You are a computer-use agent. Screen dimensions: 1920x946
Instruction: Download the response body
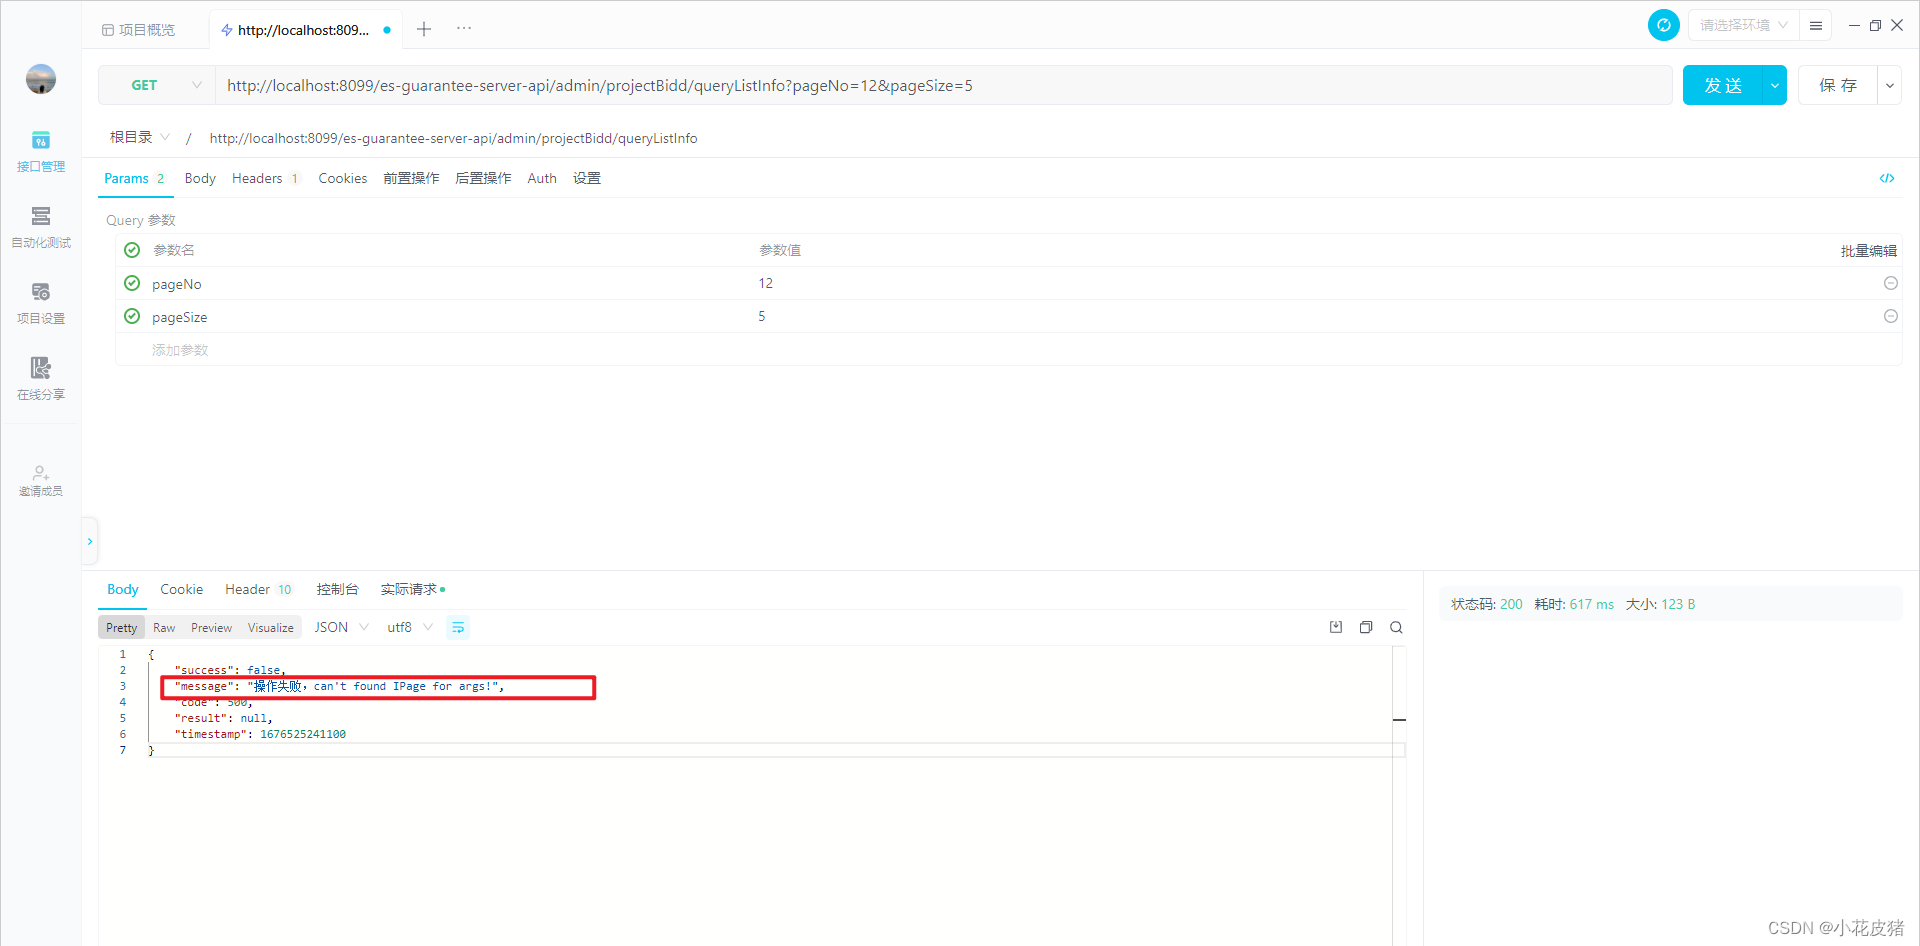tap(1335, 627)
